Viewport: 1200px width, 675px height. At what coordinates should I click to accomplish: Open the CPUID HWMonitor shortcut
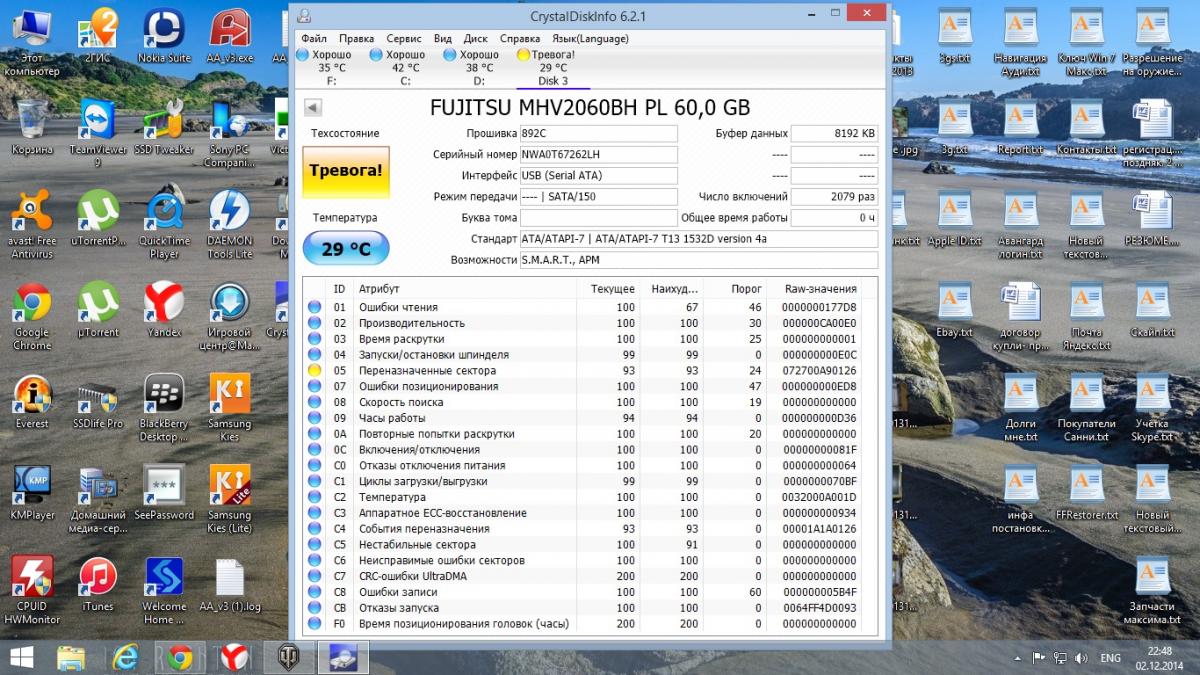(32, 592)
